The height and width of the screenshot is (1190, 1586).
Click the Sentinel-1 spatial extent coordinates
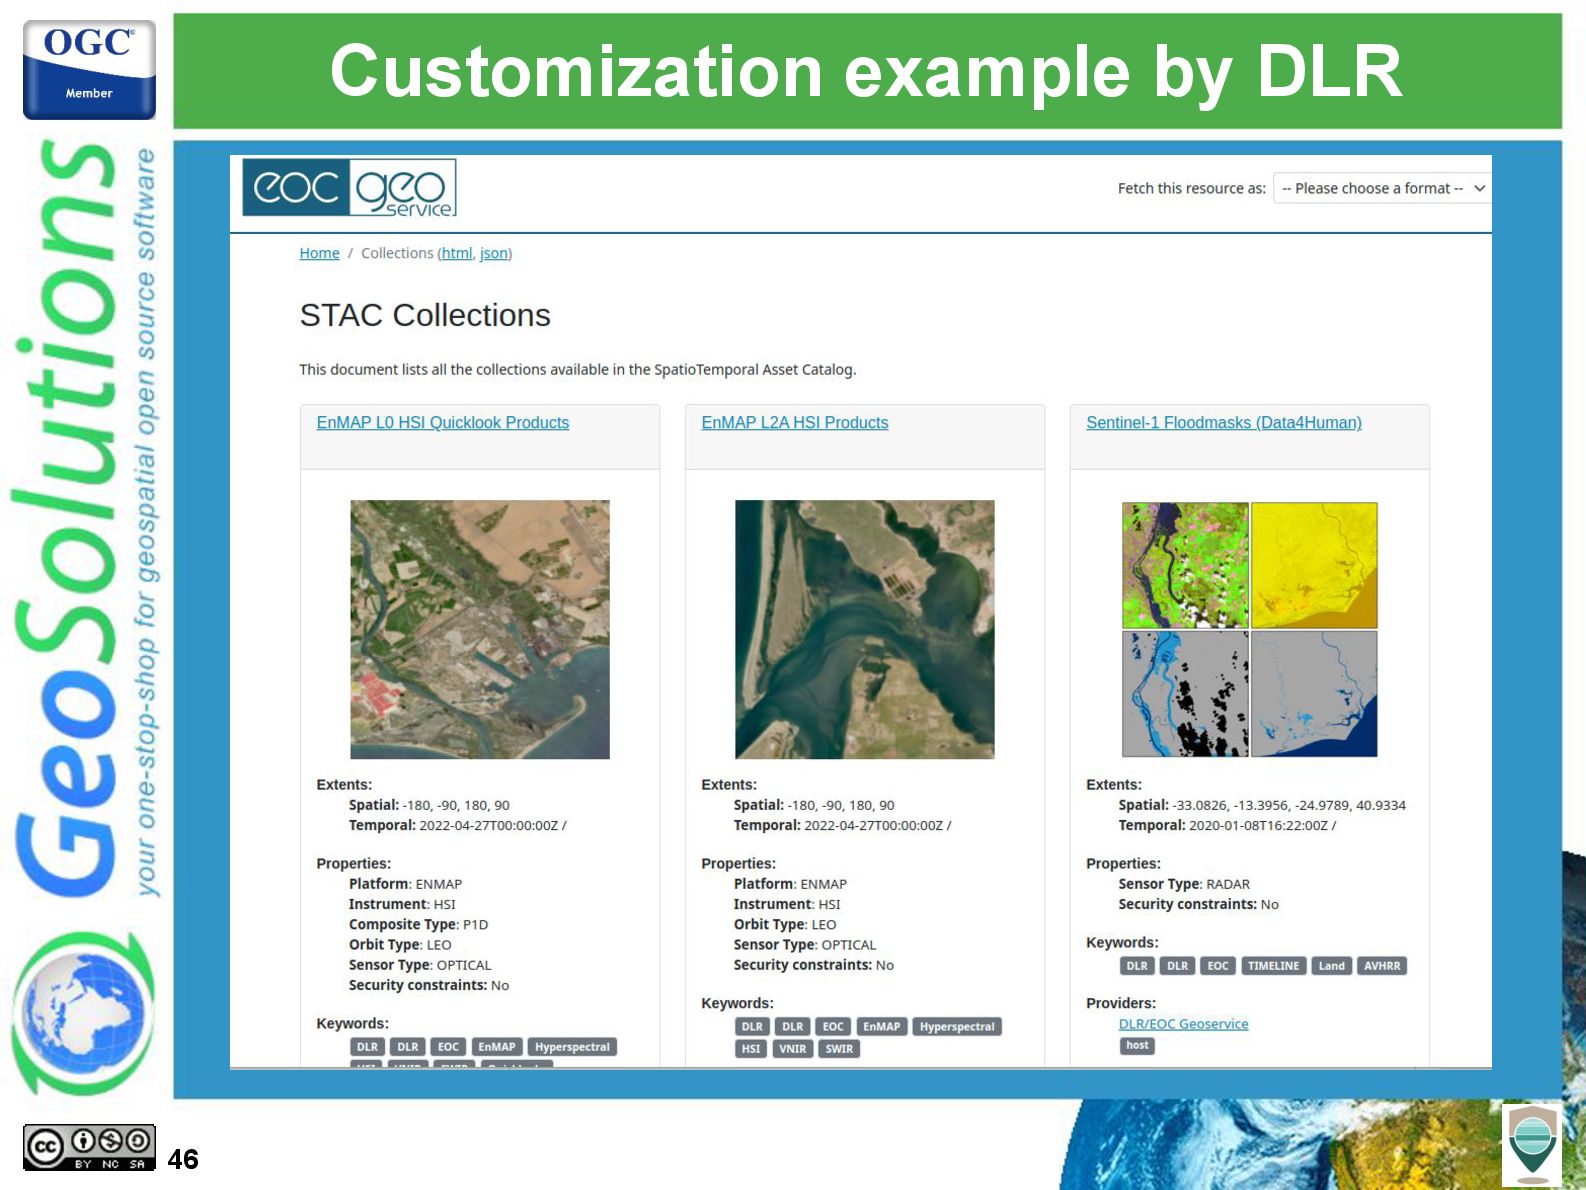pyautogui.click(x=1289, y=805)
